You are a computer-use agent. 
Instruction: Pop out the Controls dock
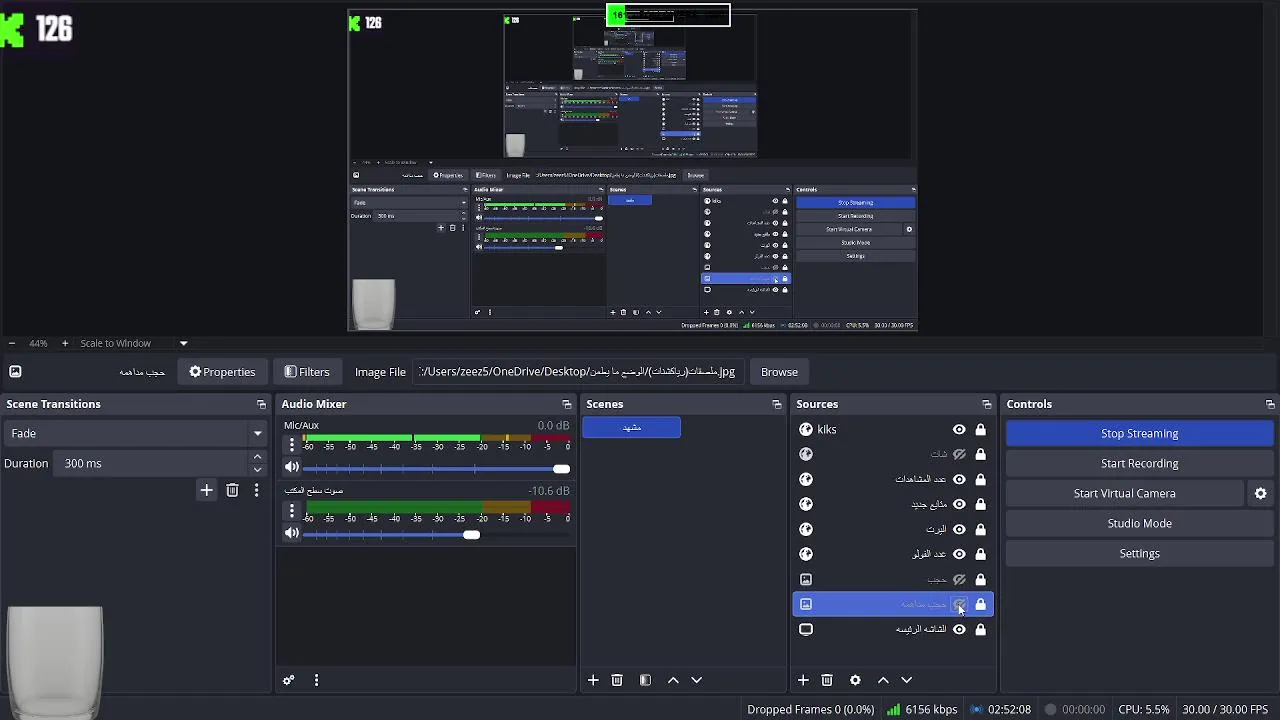click(x=1270, y=404)
